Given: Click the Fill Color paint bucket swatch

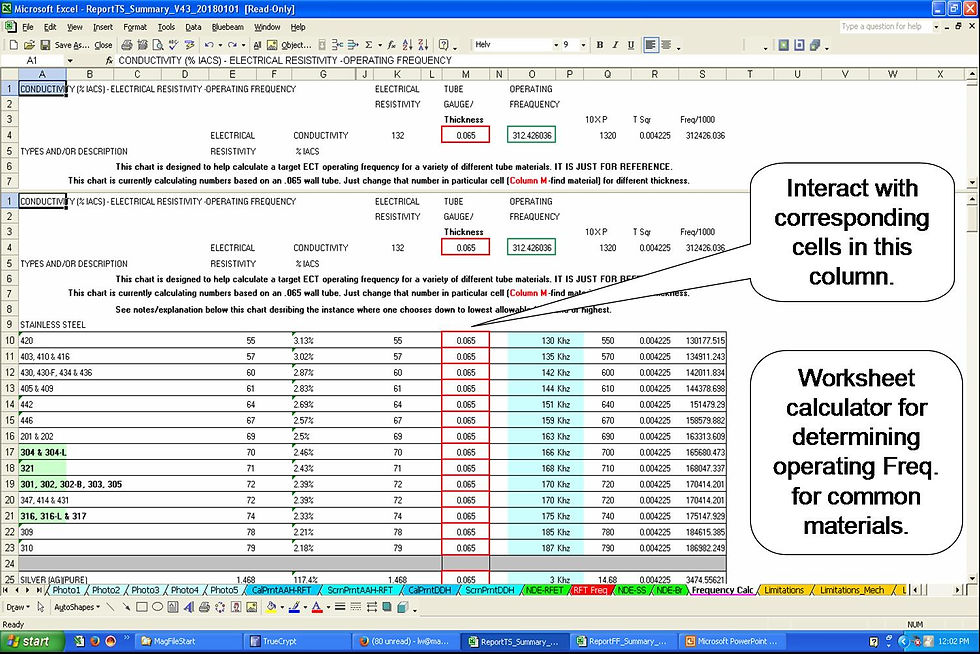Looking at the screenshot, I should coord(271,607).
